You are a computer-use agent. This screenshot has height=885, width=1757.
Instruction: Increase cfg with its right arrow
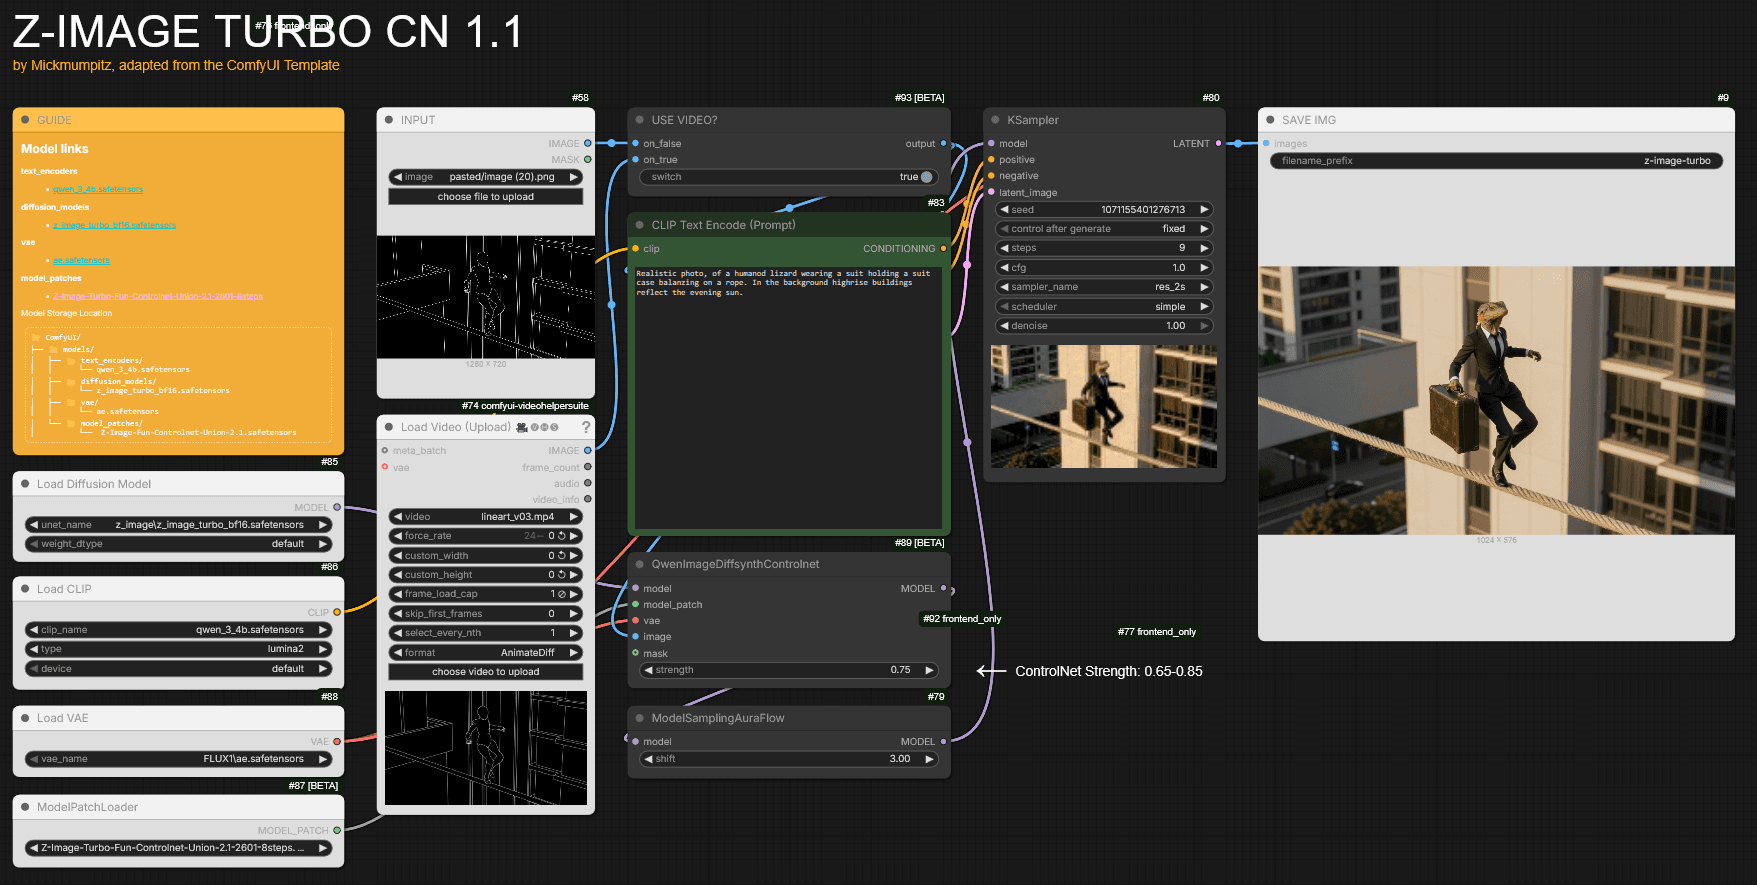click(1204, 268)
